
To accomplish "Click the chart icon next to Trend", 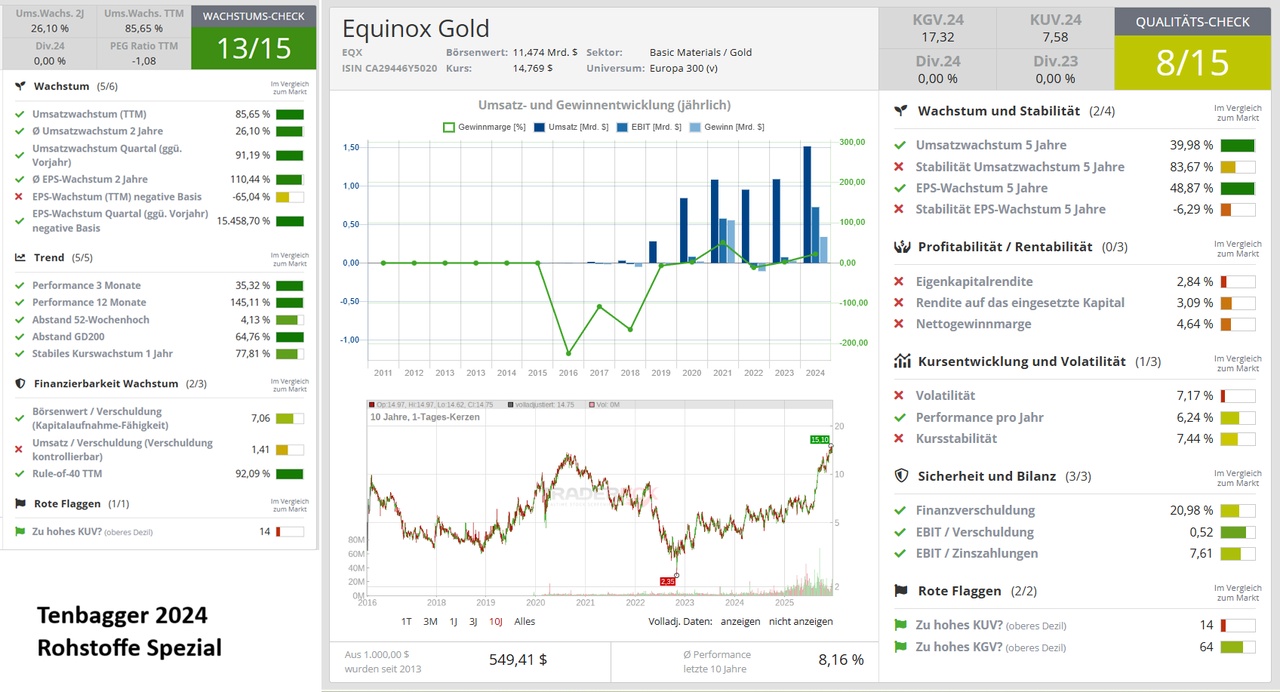I will (20, 258).
